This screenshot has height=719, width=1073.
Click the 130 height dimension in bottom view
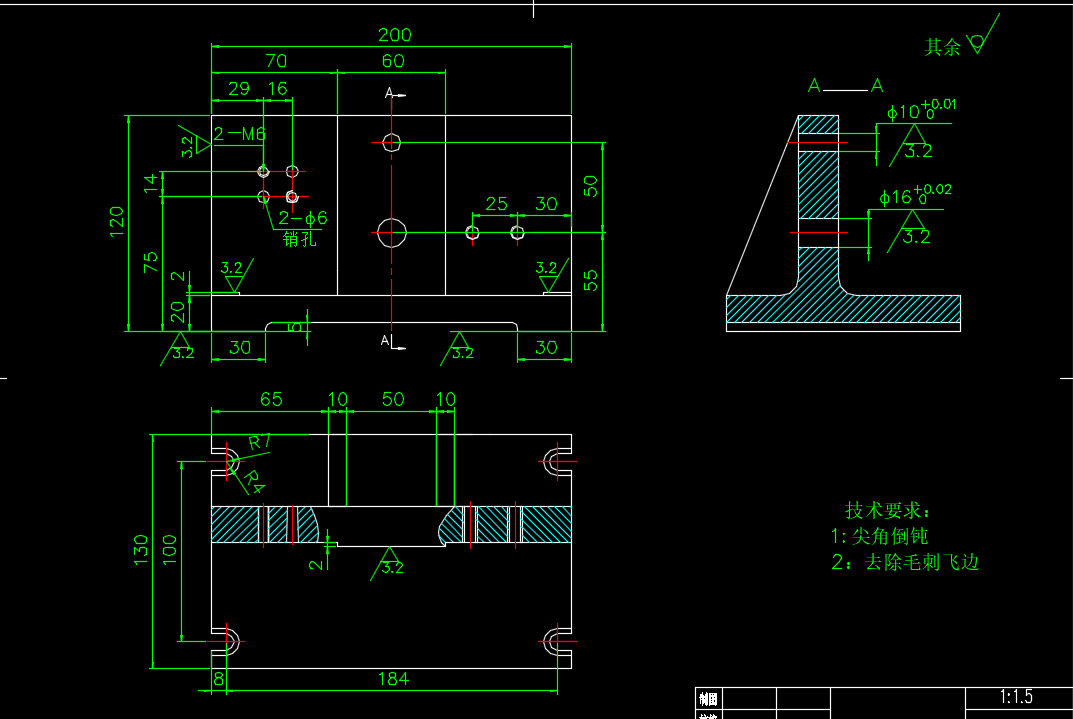141,550
